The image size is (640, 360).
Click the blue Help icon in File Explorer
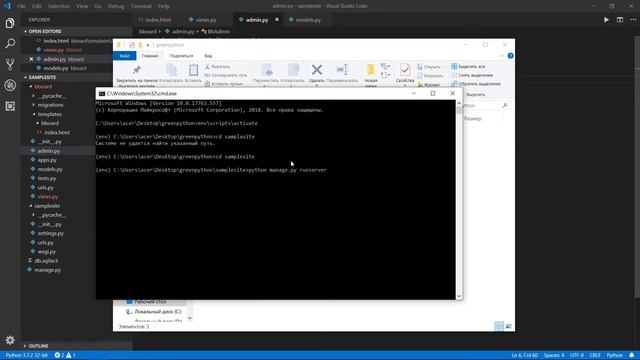click(x=511, y=56)
